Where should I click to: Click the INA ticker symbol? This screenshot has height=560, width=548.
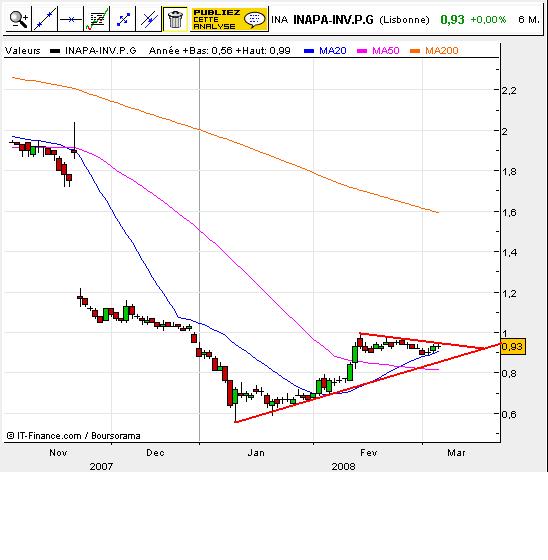[279, 20]
